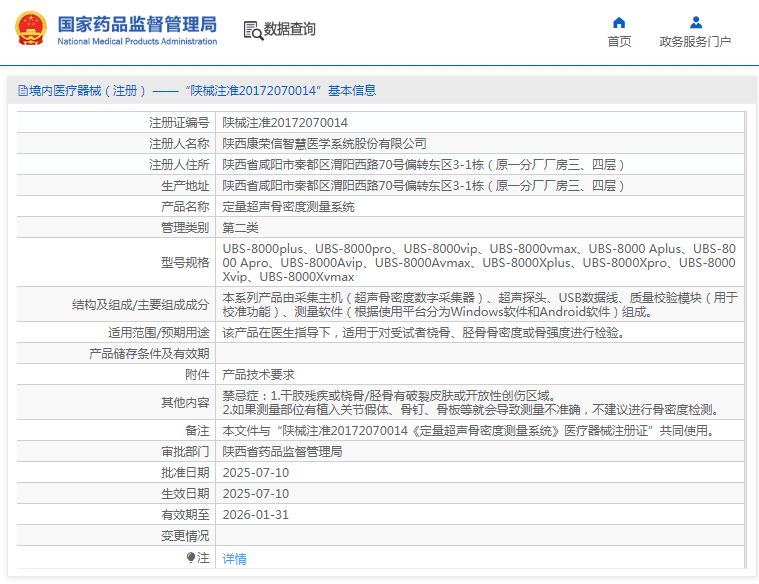Click the 国家药品监督管理局 site title

click(x=136, y=23)
